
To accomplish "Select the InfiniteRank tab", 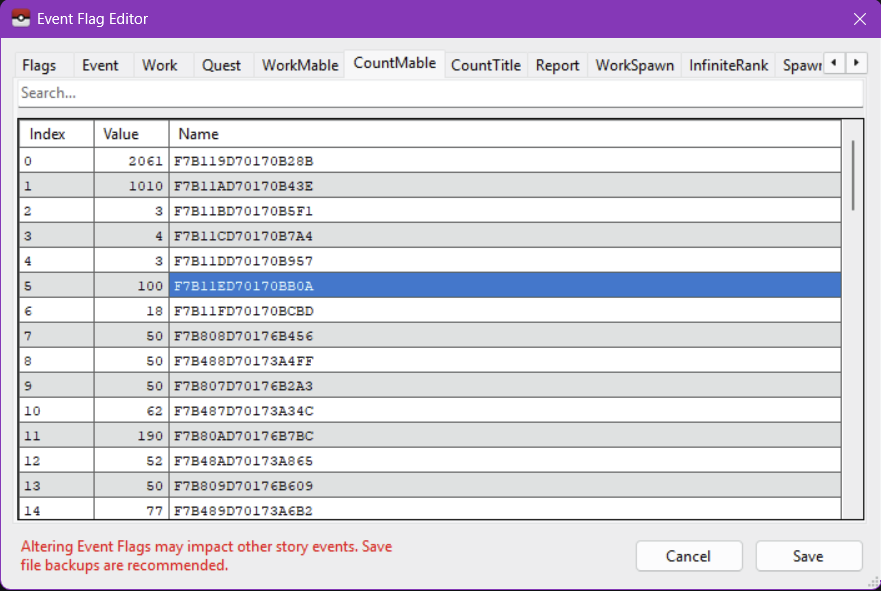I will point(728,65).
